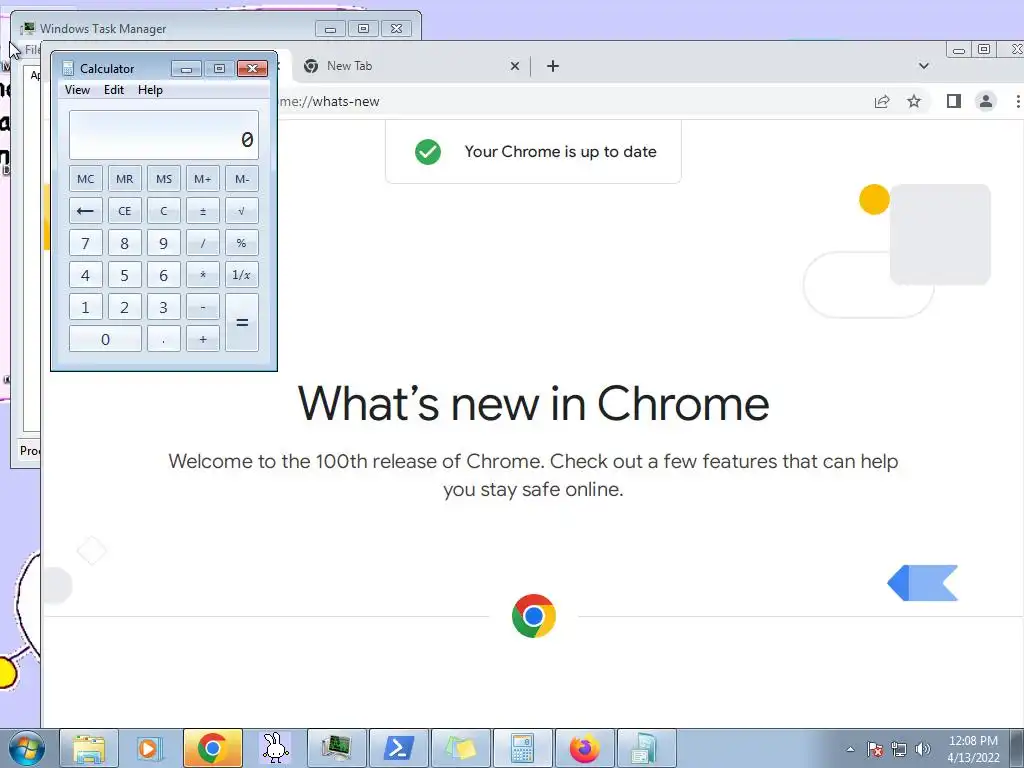Screen dimensions: 1024x768
Task: Click digit 9 in Calculator
Action: [x=163, y=243]
